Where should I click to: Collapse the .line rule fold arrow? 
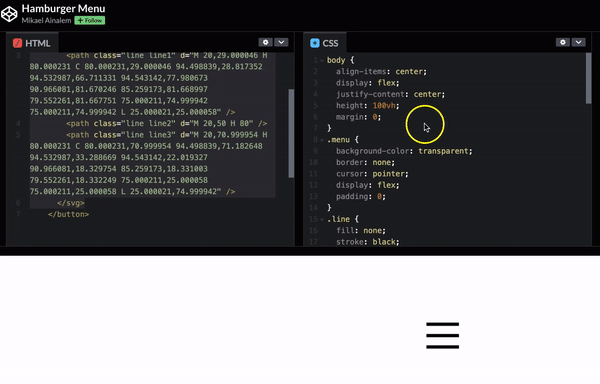[x=322, y=220]
